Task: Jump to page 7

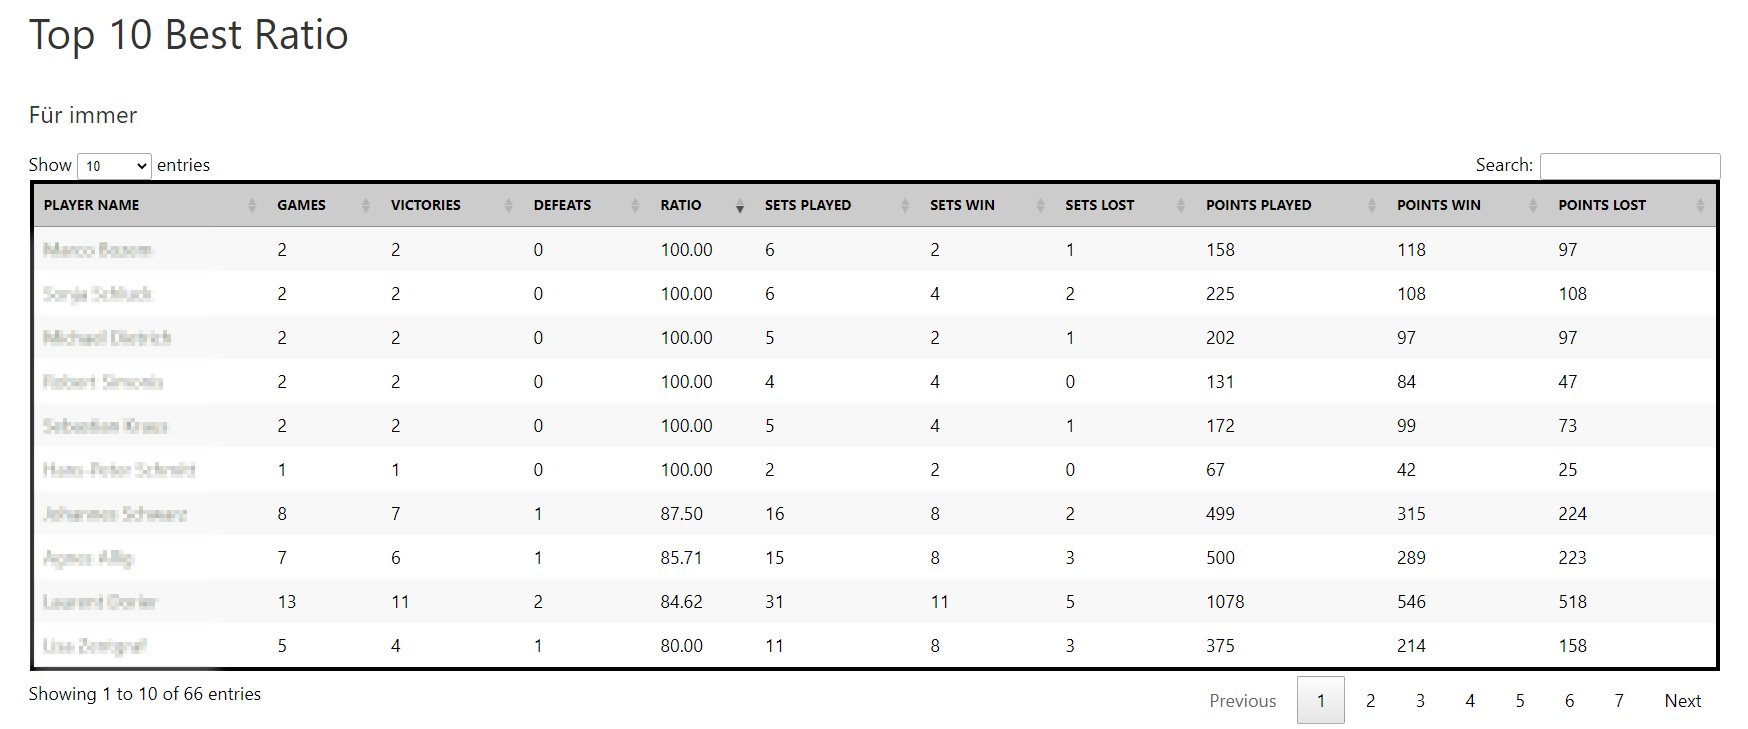Action: pos(1619,701)
